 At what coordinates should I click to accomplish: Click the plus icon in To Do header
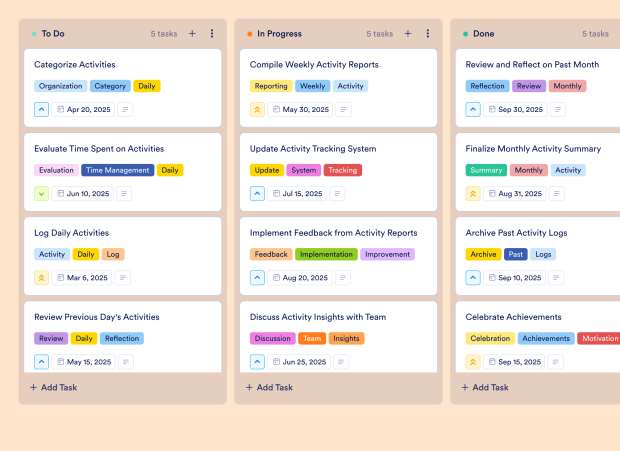point(192,34)
